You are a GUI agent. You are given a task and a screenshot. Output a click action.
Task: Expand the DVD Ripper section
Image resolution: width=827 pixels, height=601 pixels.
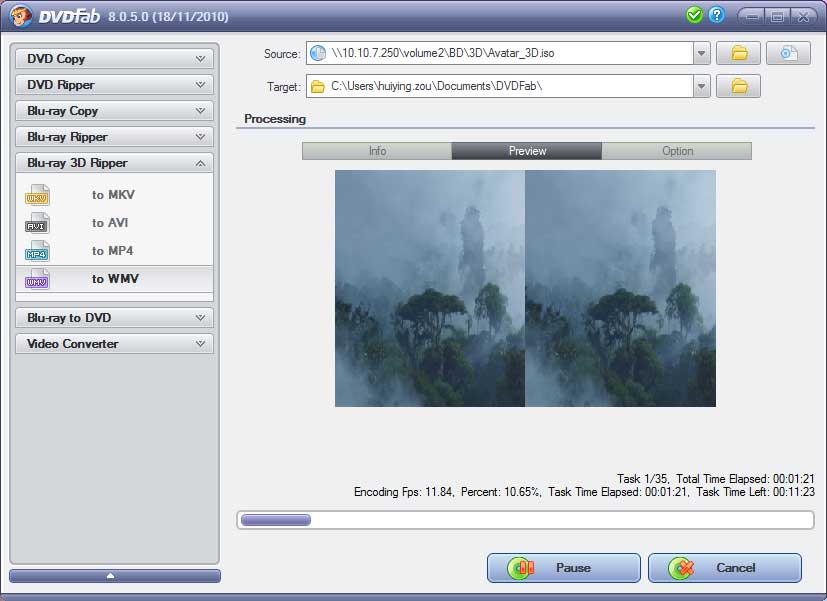pos(114,84)
